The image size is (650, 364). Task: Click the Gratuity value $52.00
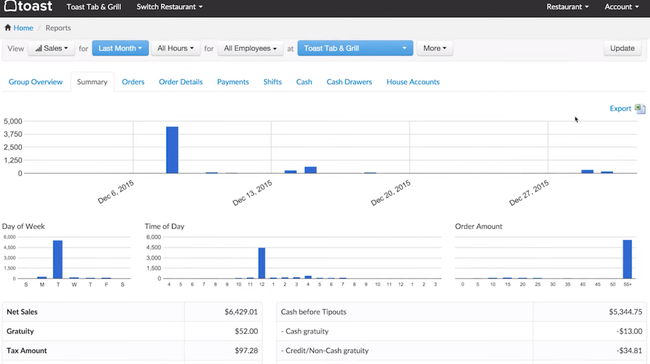(x=246, y=331)
